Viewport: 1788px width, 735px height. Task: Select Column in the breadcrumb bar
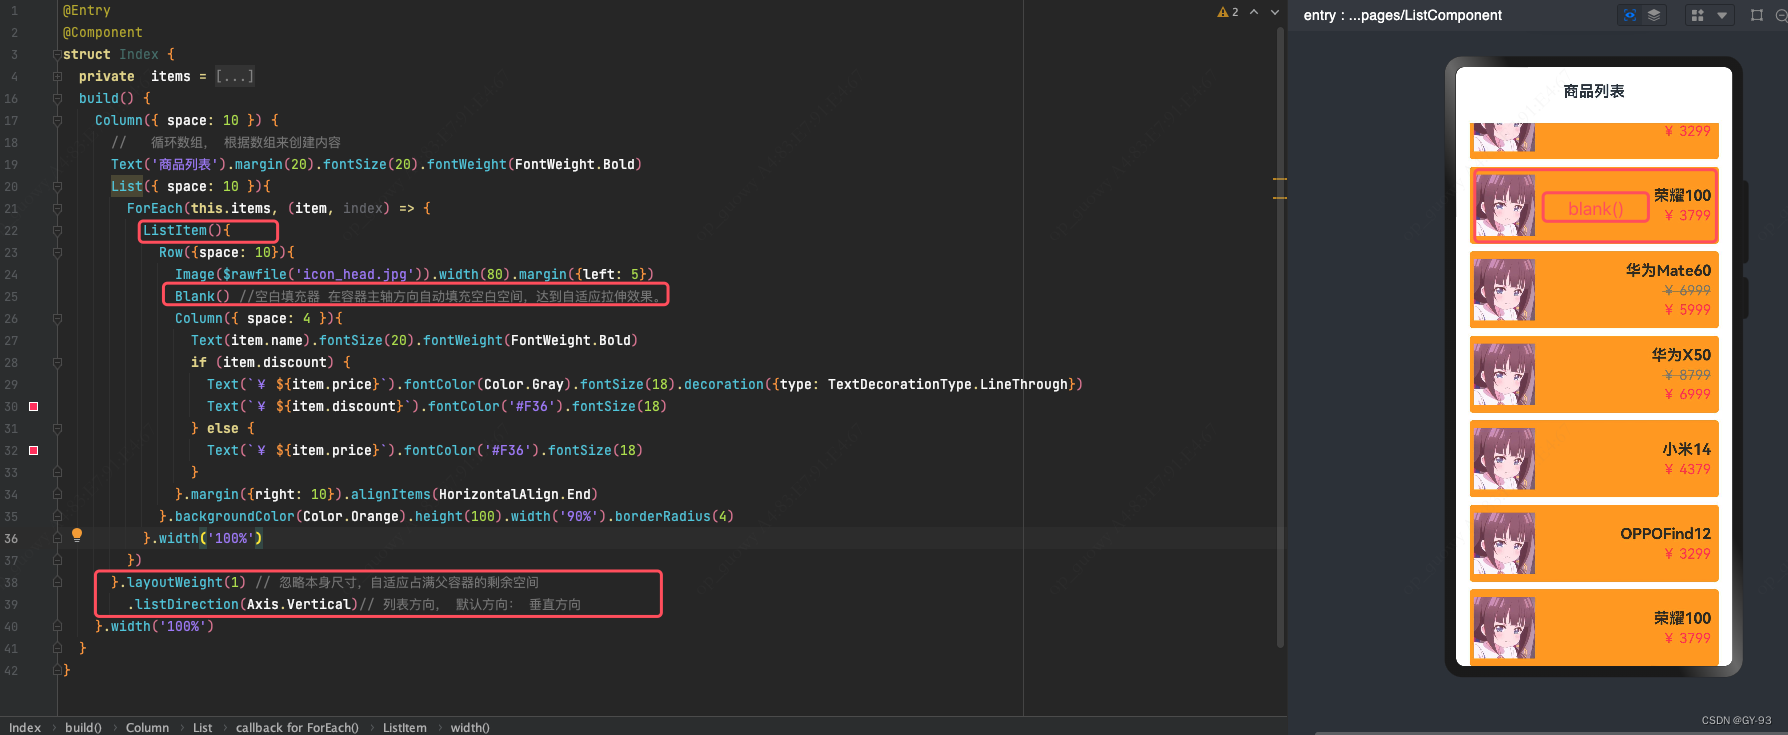[x=147, y=727]
